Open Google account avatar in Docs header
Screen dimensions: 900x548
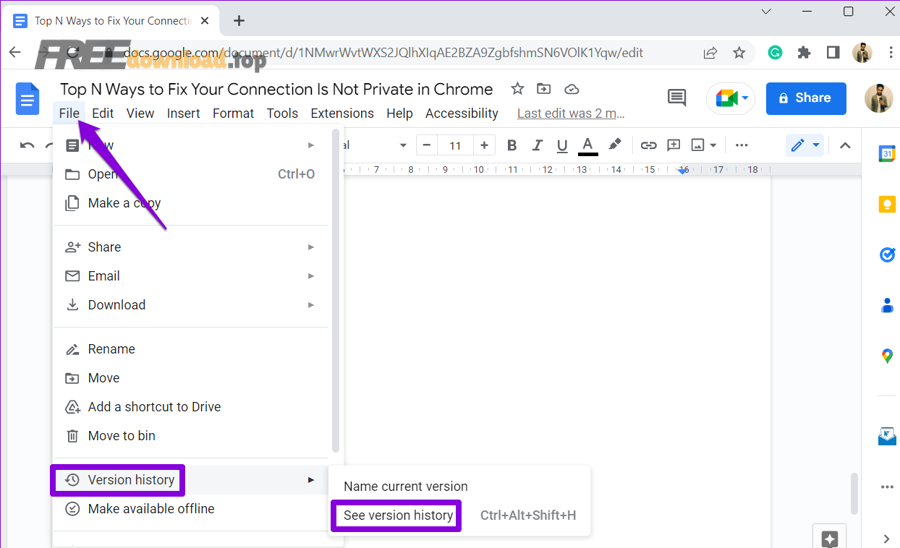(x=879, y=98)
